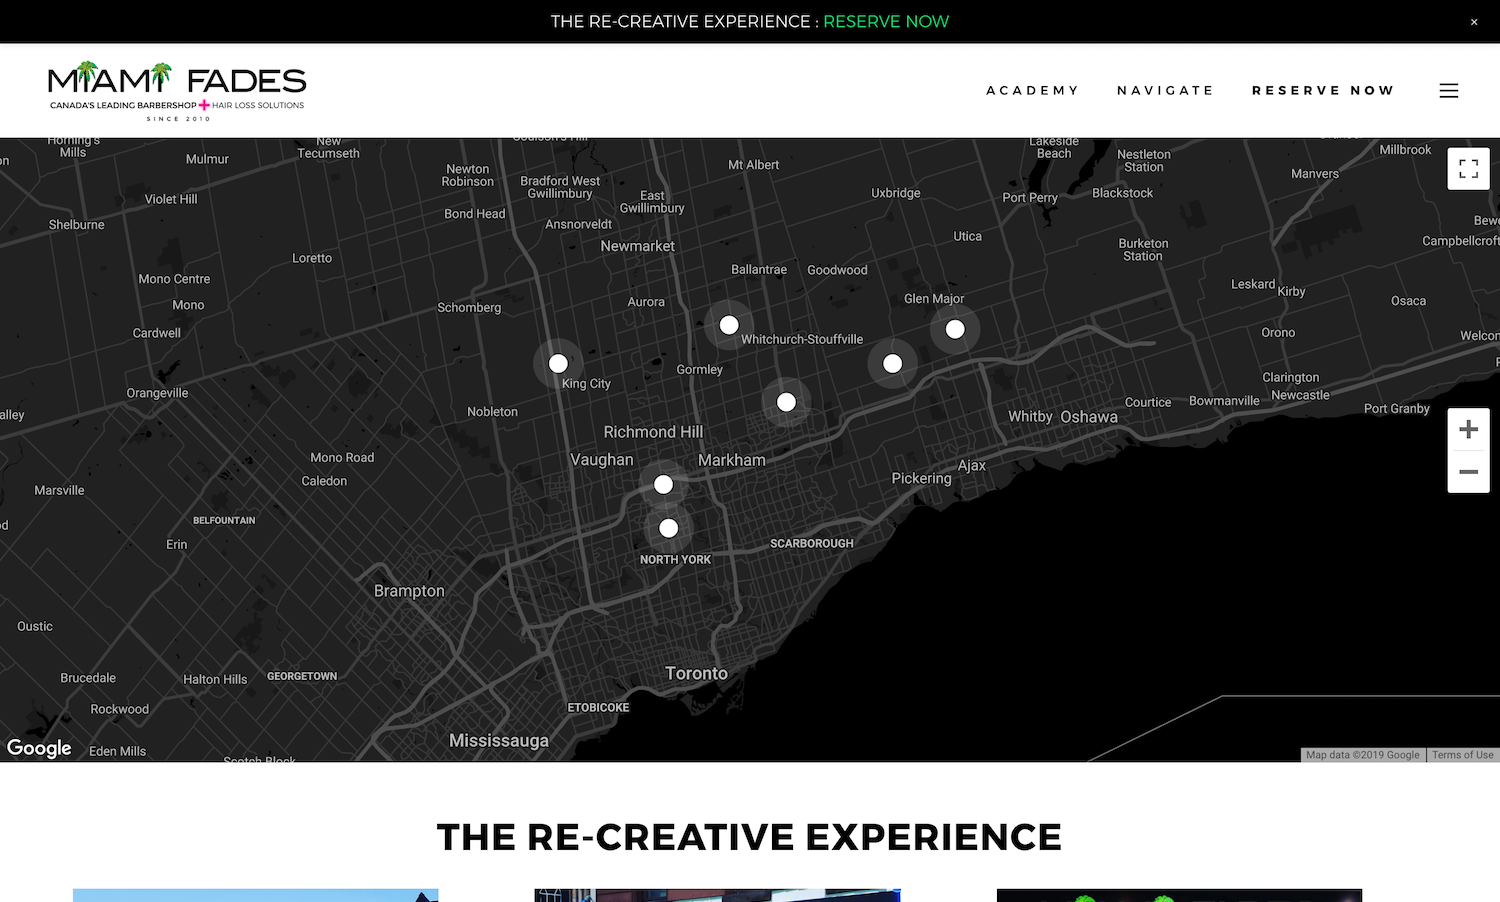Select the North York map marker
Viewport: 1500px width, 902px height.
tap(669, 528)
